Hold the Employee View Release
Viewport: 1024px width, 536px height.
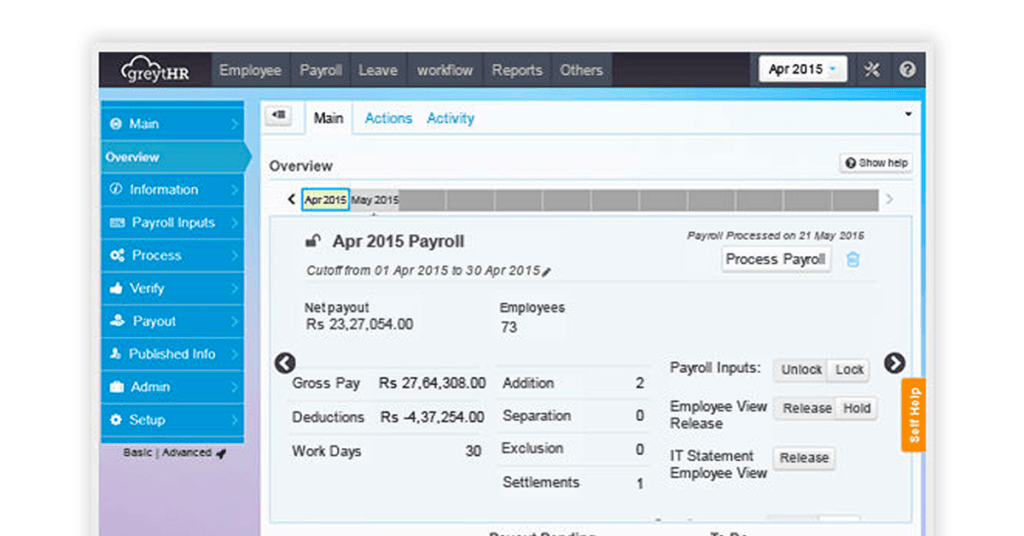coord(857,408)
